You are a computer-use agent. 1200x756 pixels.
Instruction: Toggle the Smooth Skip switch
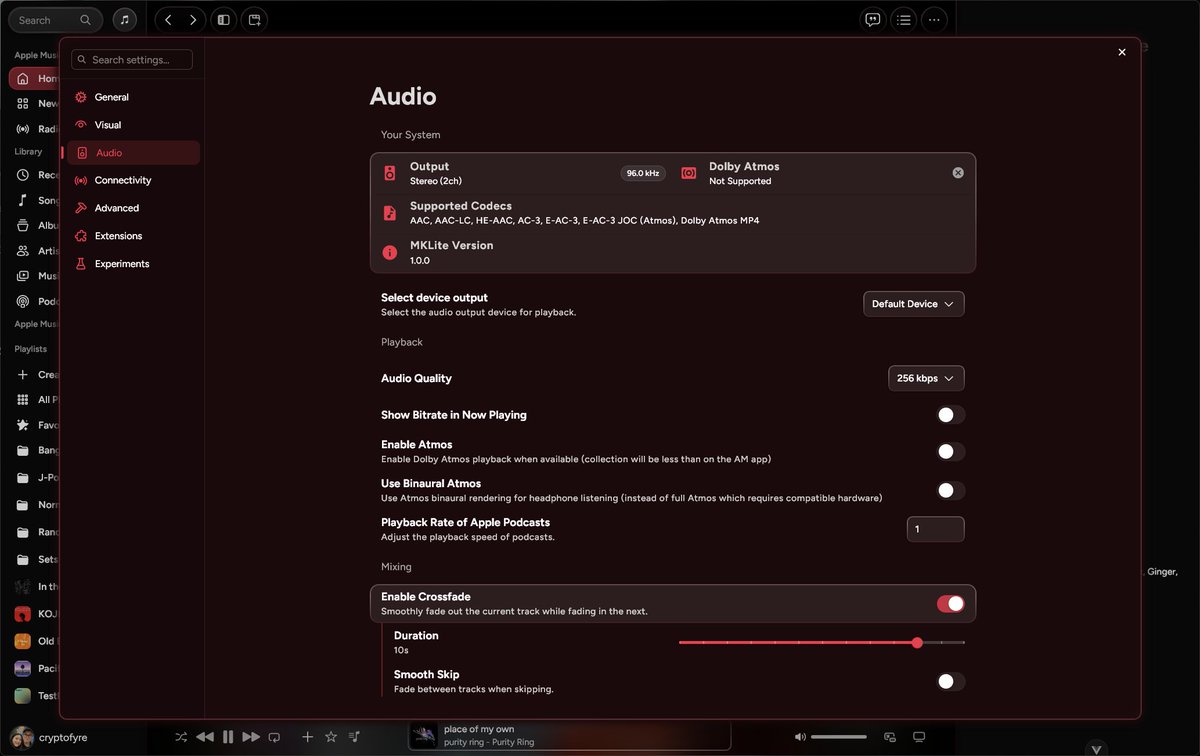950,682
